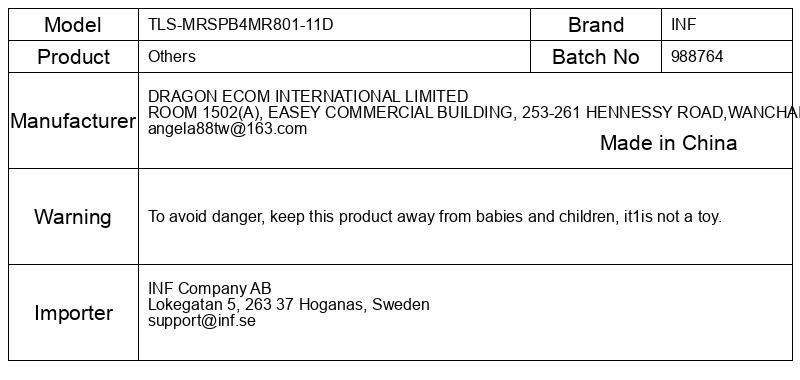Screen dimensions: 800x380
Task: Select the model number TLS-MRSPB4MR801-11D
Action: click(x=240, y=24)
